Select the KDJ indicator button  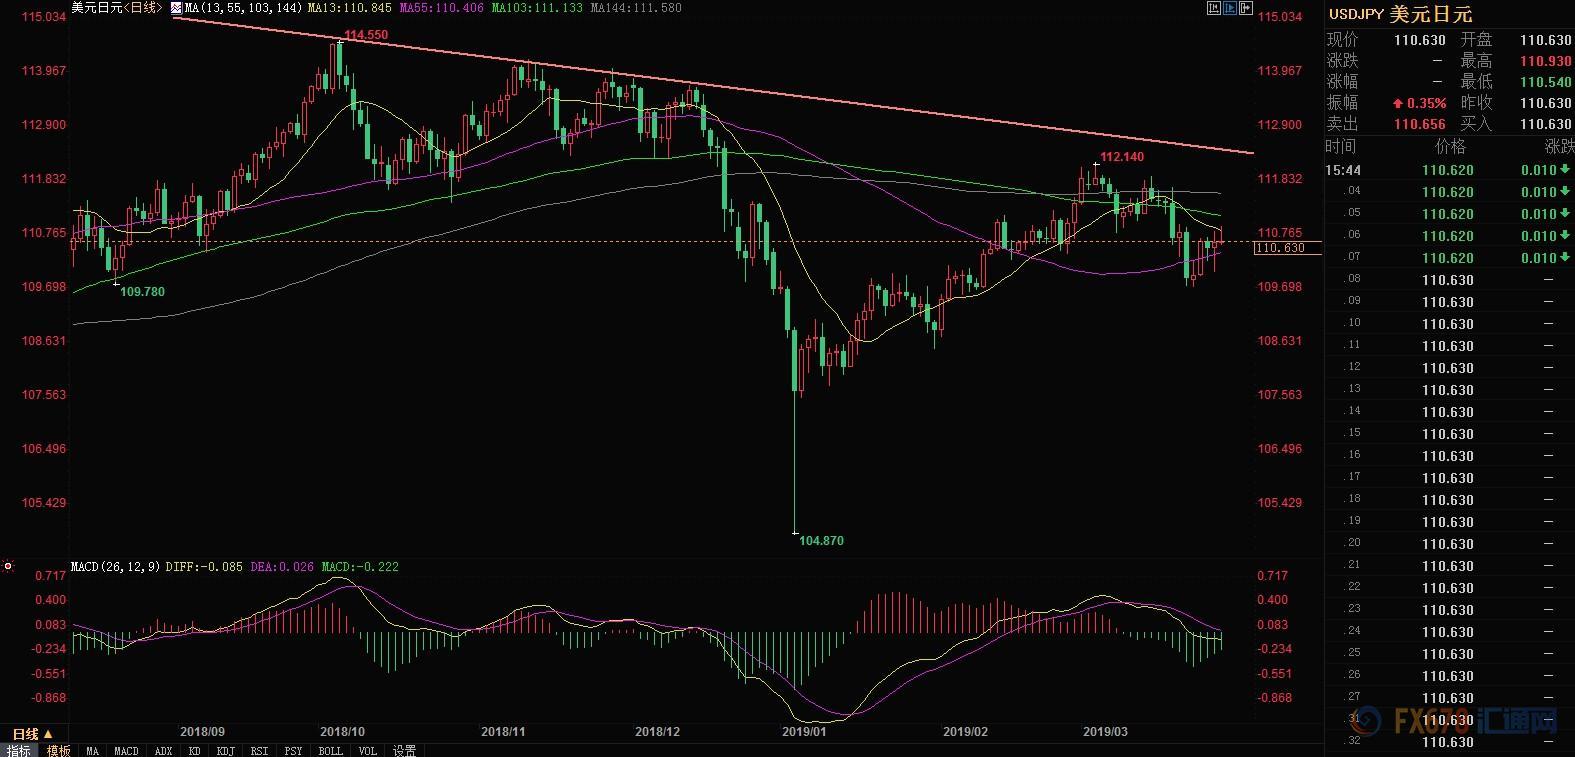coord(225,750)
